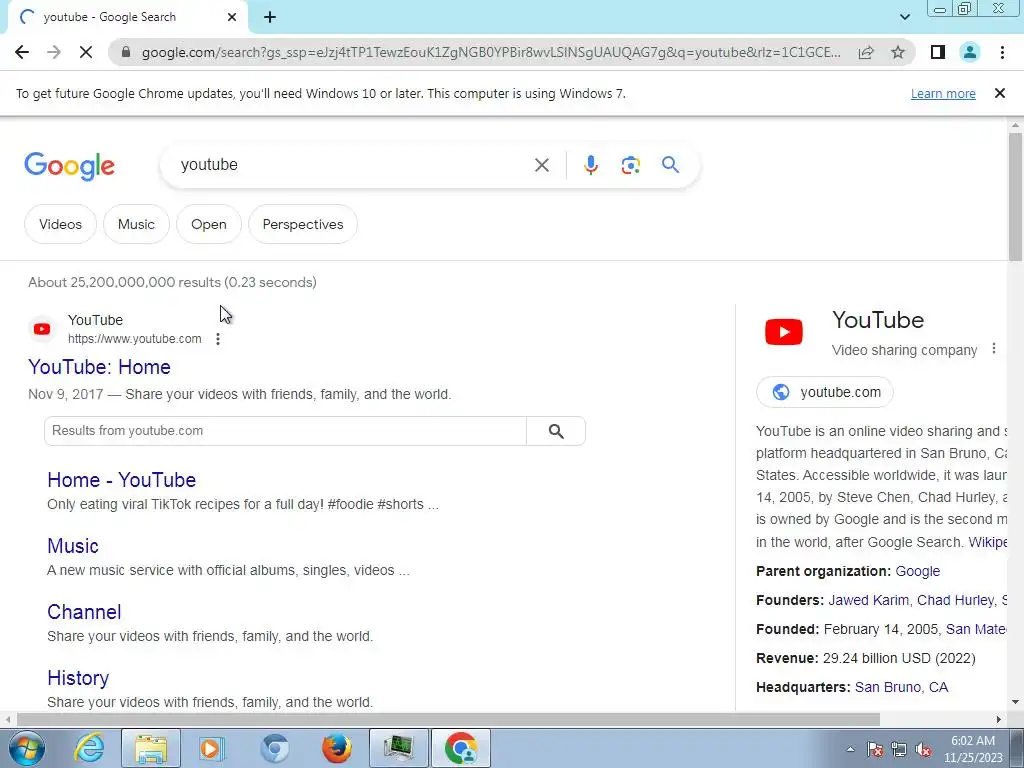Screen dimensions: 1024x768
Task: Close the youtube Google Search tab
Action: point(231,18)
